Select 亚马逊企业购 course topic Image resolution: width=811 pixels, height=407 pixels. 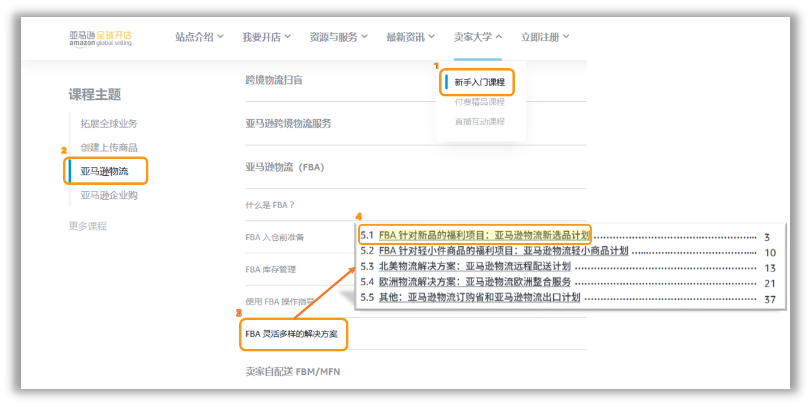tap(109, 195)
